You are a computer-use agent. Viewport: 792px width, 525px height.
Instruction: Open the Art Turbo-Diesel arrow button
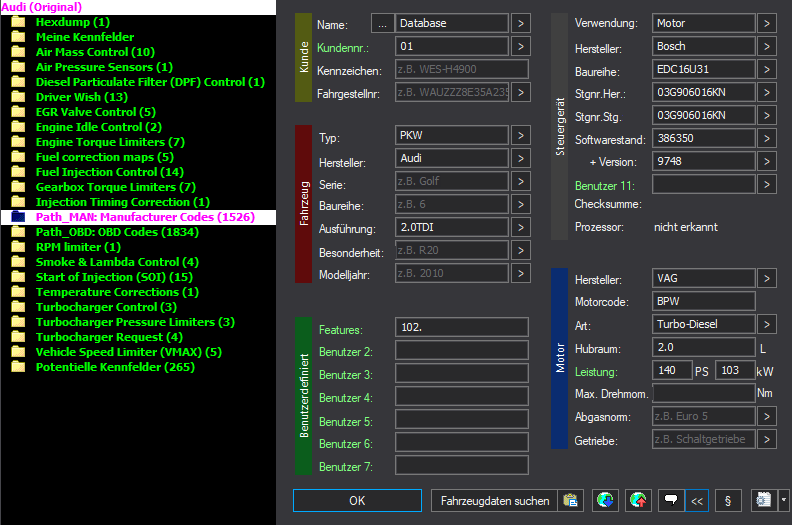(x=767, y=324)
